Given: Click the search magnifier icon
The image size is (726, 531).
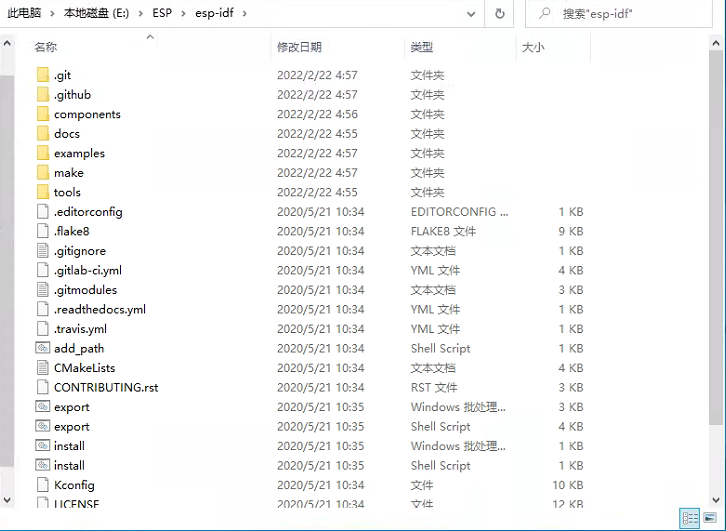Looking at the screenshot, I should click(545, 13).
